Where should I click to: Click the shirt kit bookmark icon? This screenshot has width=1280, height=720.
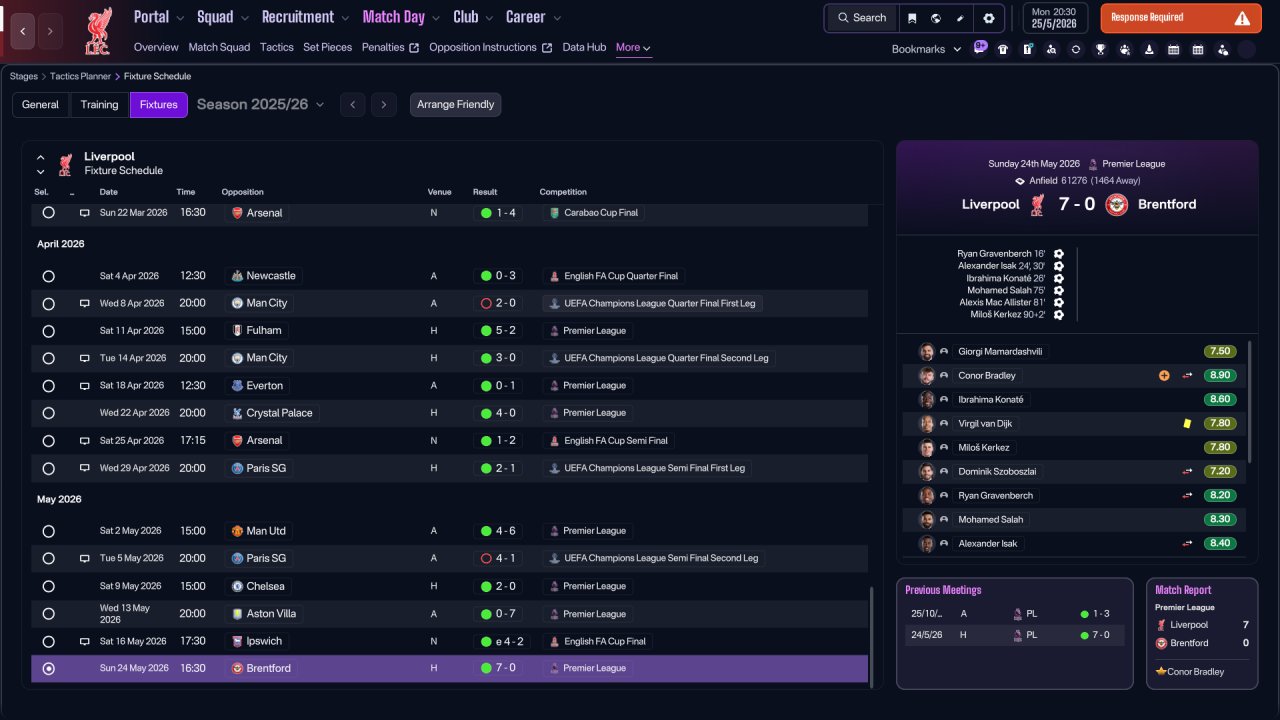(x=1003, y=49)
